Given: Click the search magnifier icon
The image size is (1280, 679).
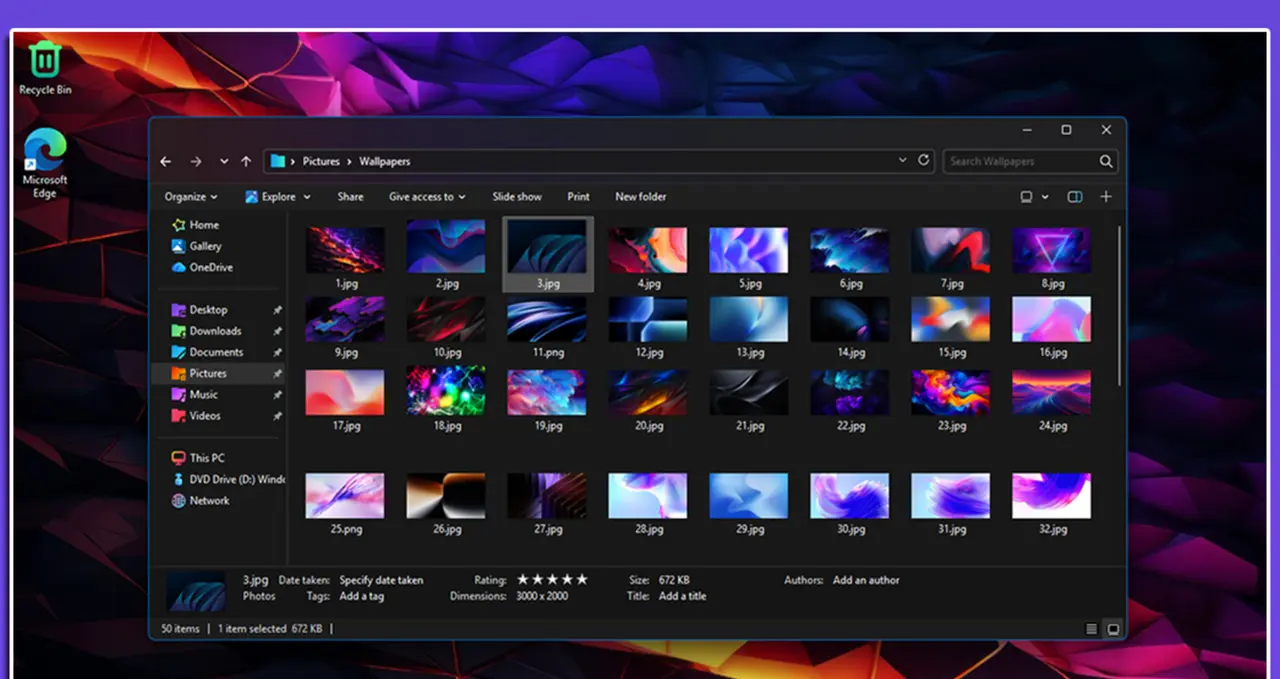Looking at the screenshot, I should point(1106,161).
